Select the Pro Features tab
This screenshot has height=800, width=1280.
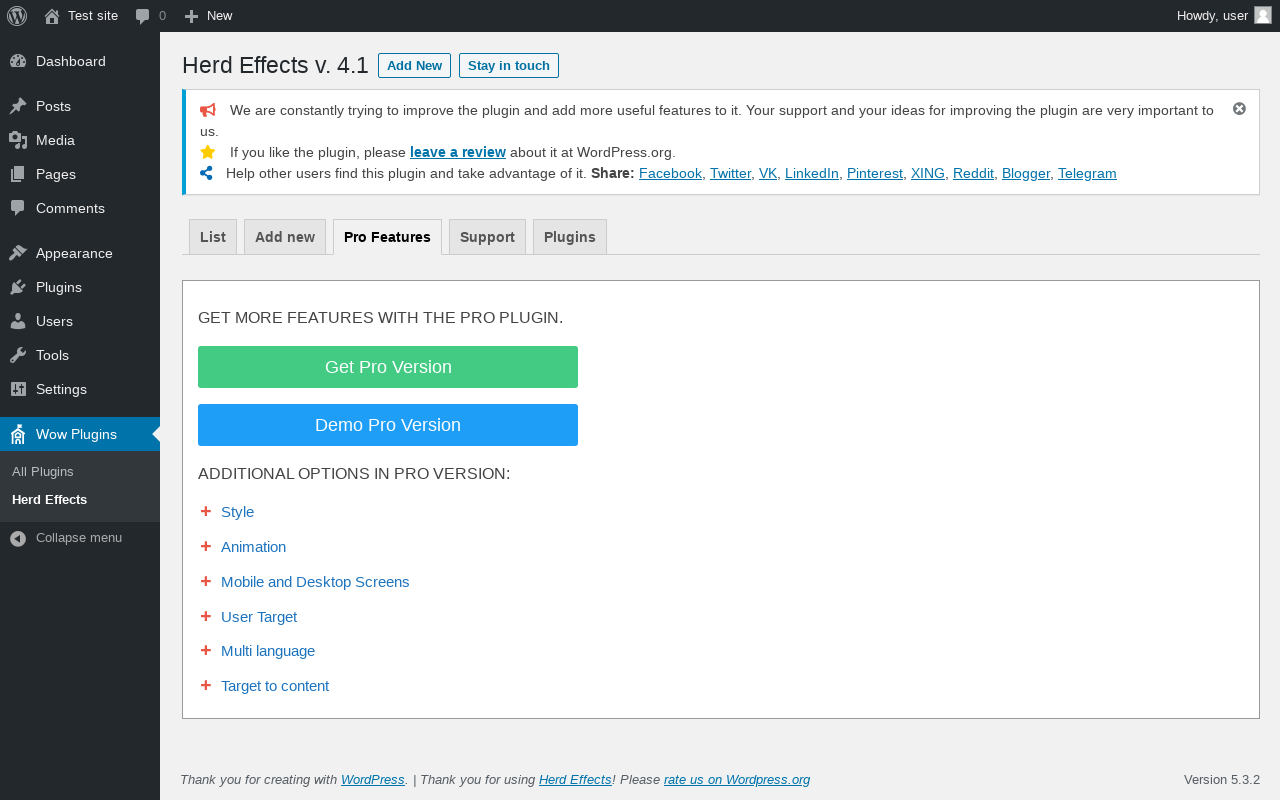pos(387,237)
